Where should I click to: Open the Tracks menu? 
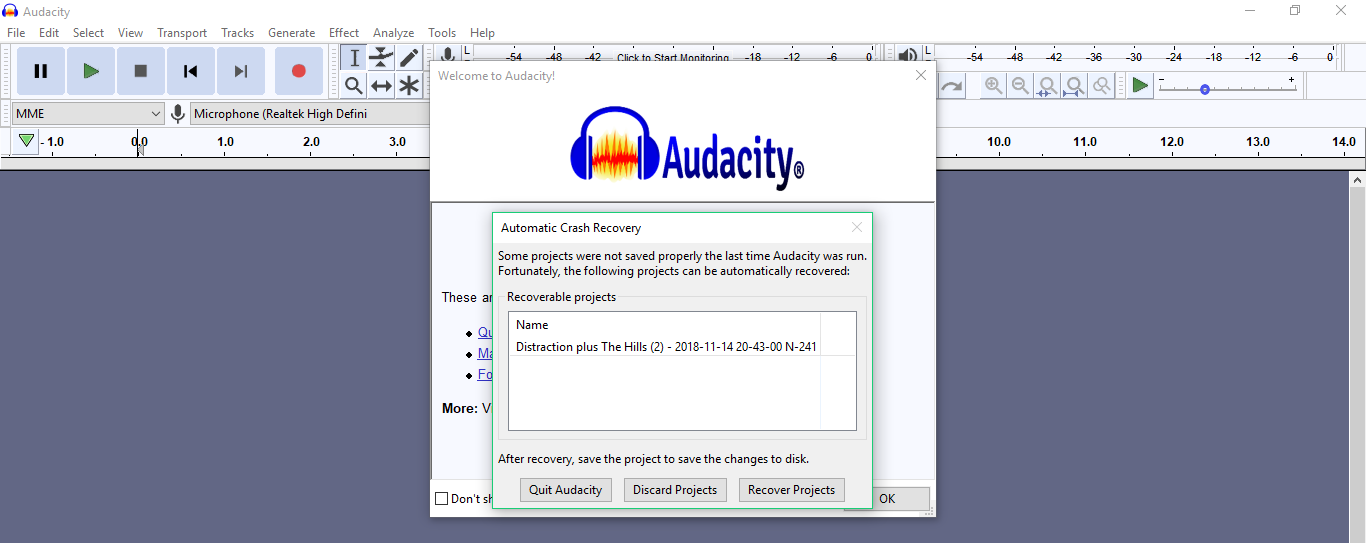coord(237,33)
